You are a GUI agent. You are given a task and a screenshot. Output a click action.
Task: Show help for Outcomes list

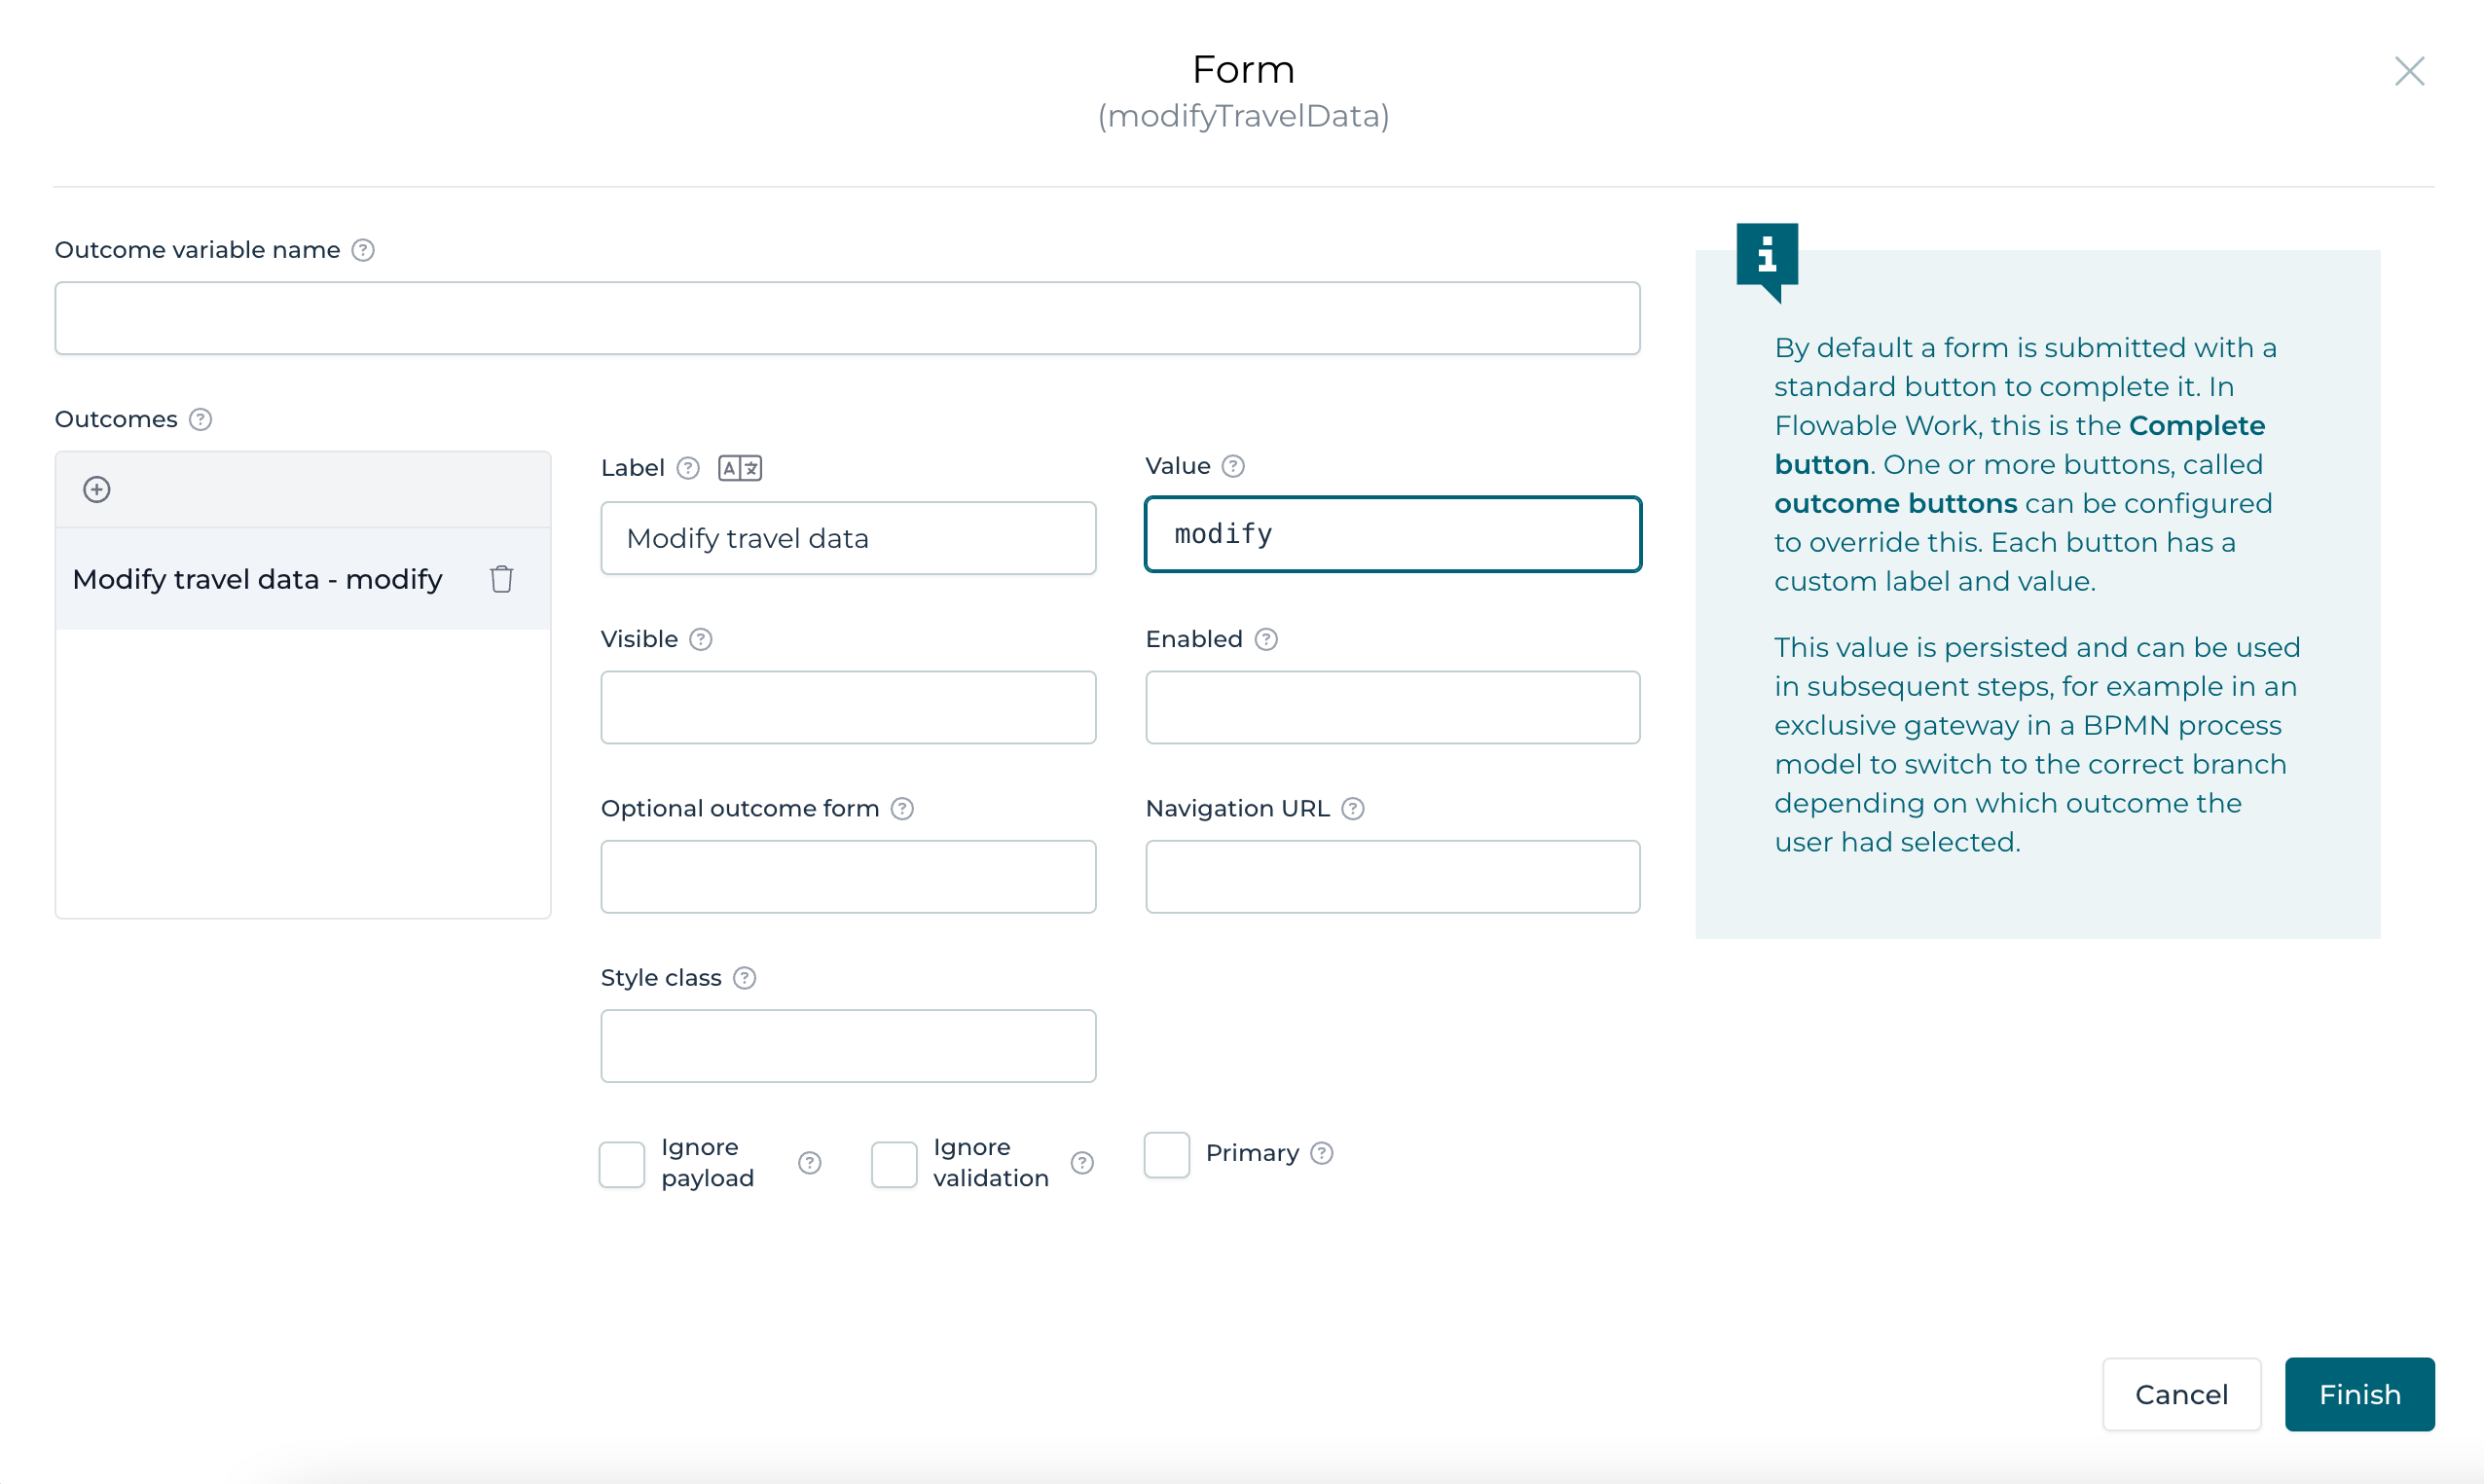pyautogui.click(x=201, y=420)
